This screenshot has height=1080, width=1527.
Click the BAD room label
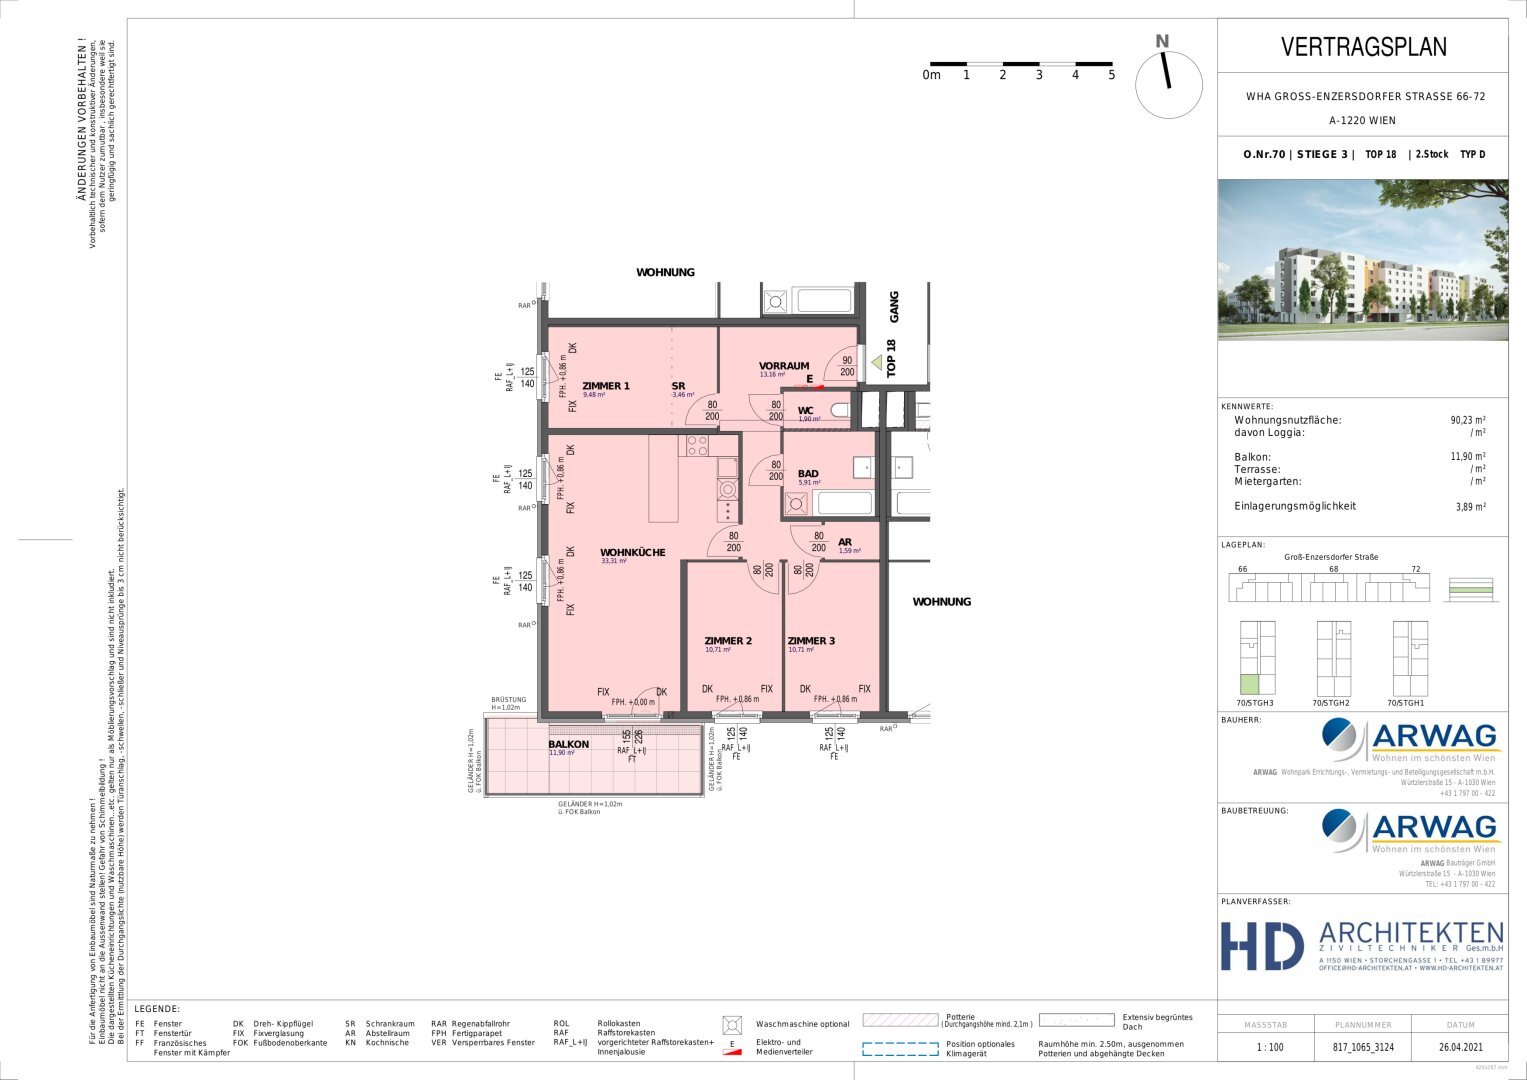(x=808, y=474)
